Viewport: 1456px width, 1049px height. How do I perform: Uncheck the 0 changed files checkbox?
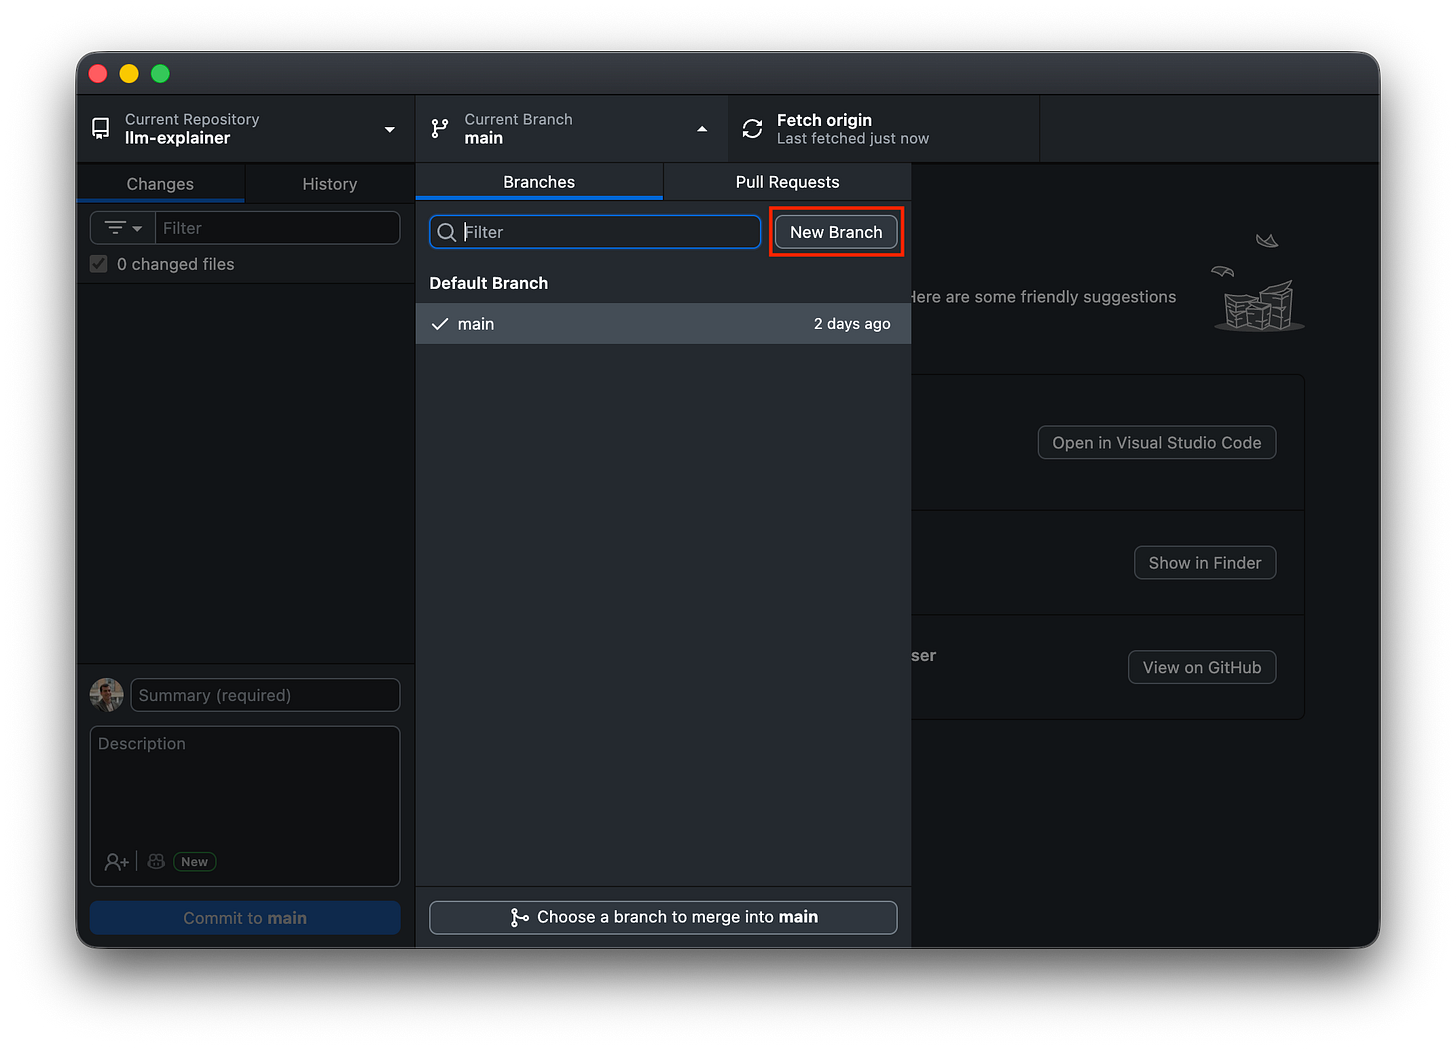98,263
